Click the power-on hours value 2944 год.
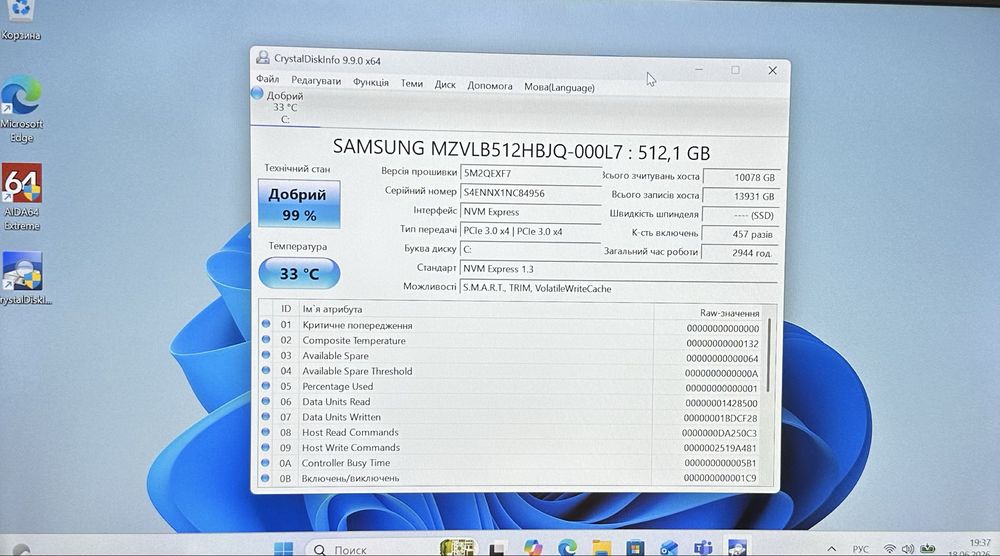Screen dimensions: 1000x556 point(740,253)
